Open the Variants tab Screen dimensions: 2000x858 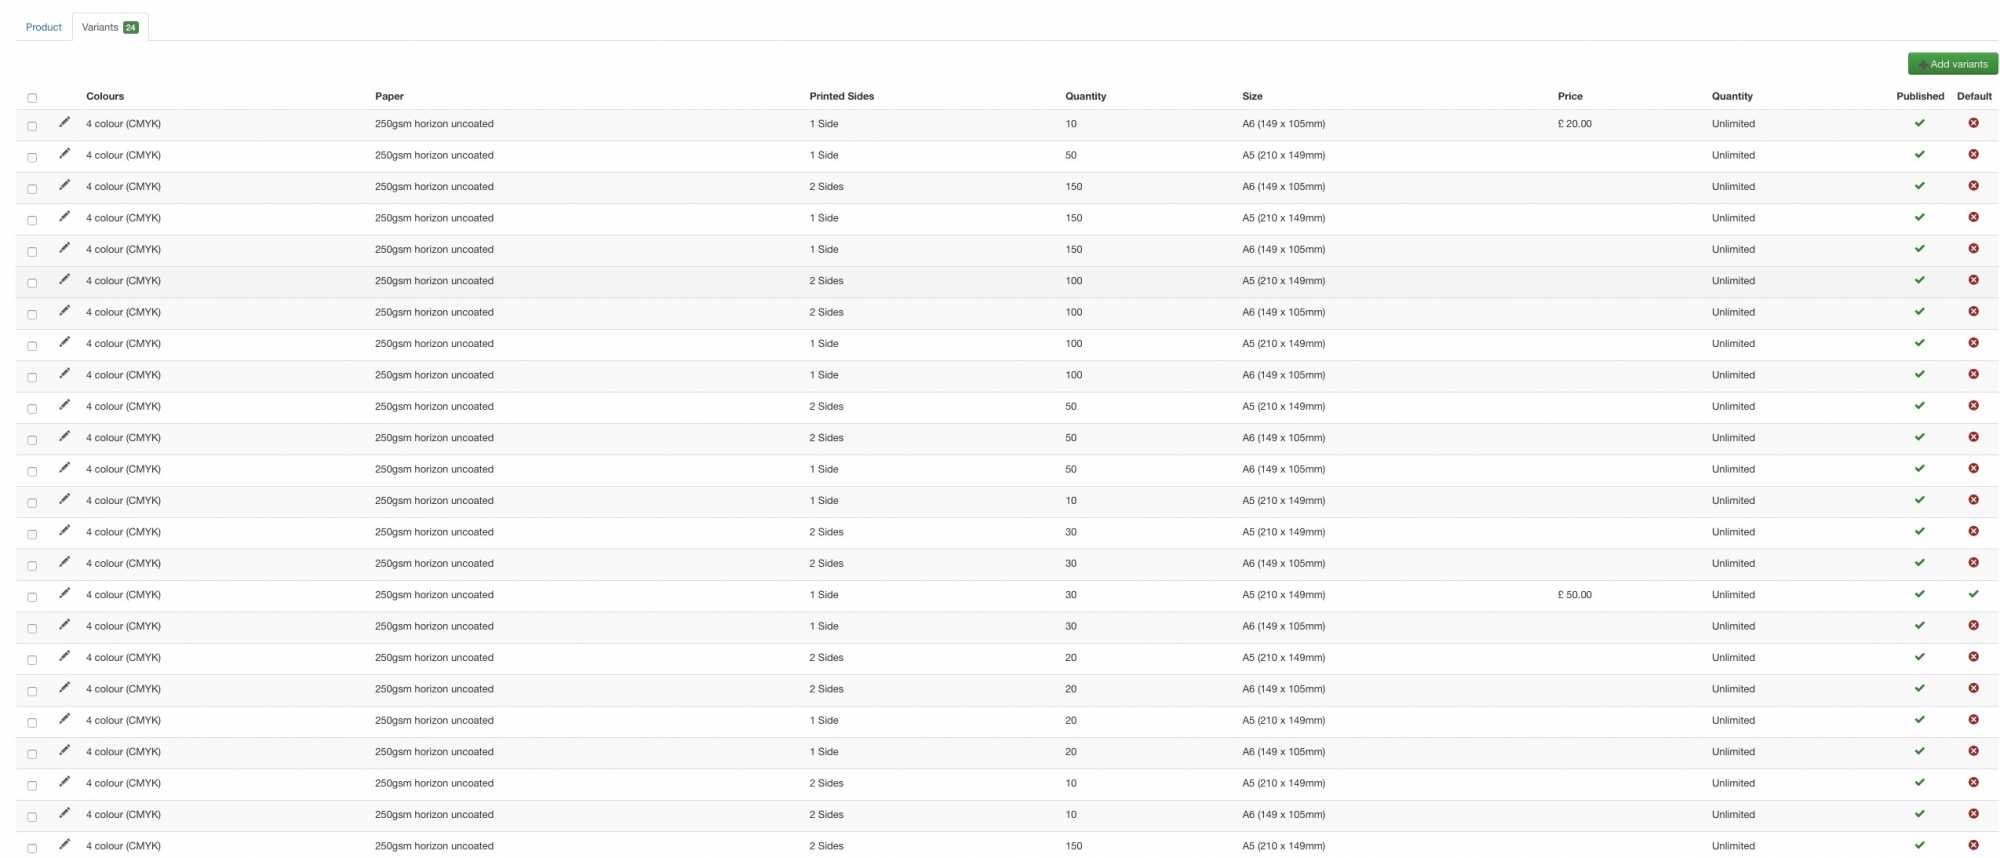(x=110, y=27)
